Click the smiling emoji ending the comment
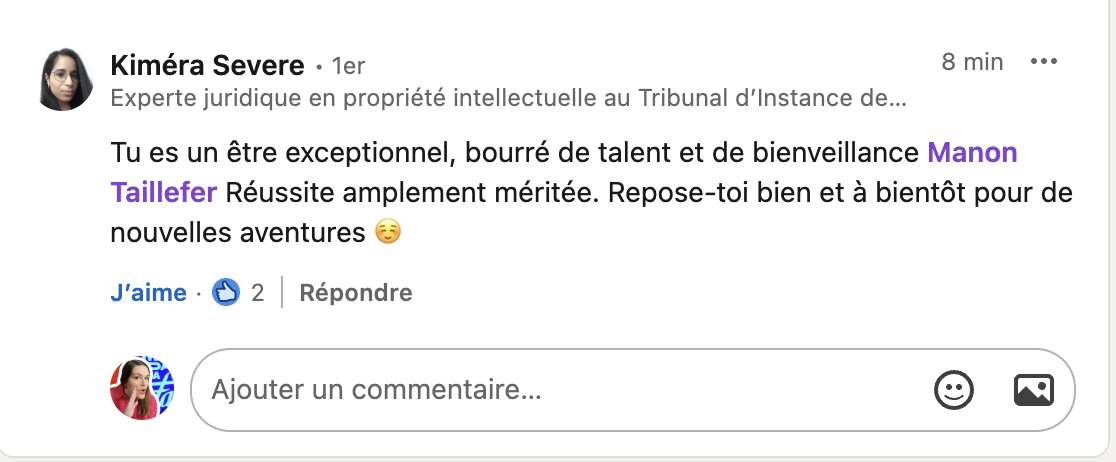1116x462 pixels. pos(388,231)
